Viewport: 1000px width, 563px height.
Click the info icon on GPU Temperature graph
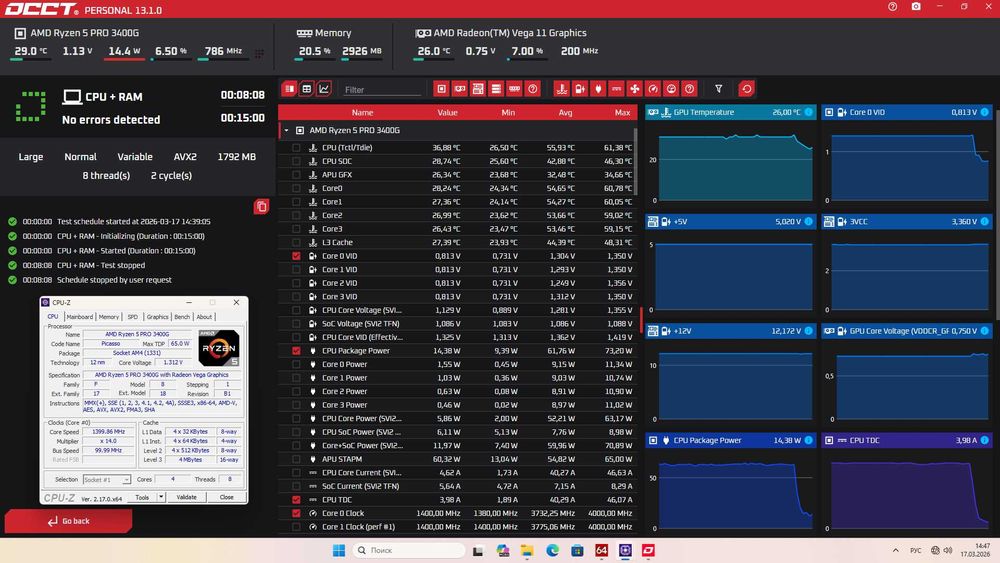(809, 112)
